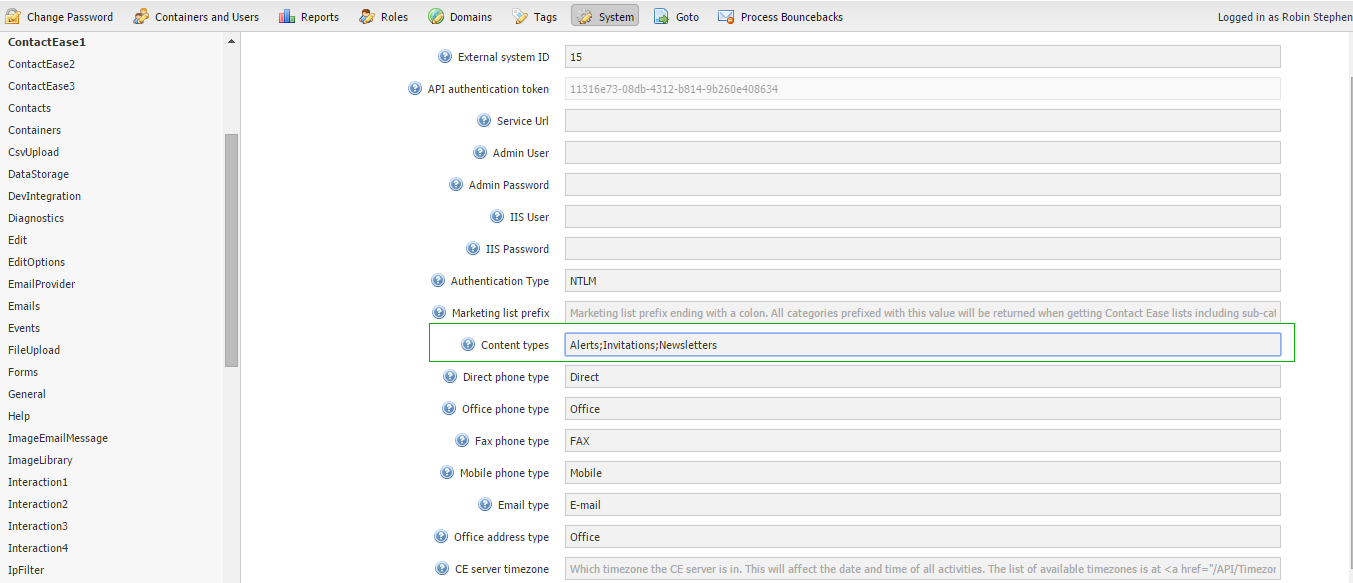The image size is (1353, 583).
Task: Click the help icon next to Marketing list prefix
Action: 439,313
